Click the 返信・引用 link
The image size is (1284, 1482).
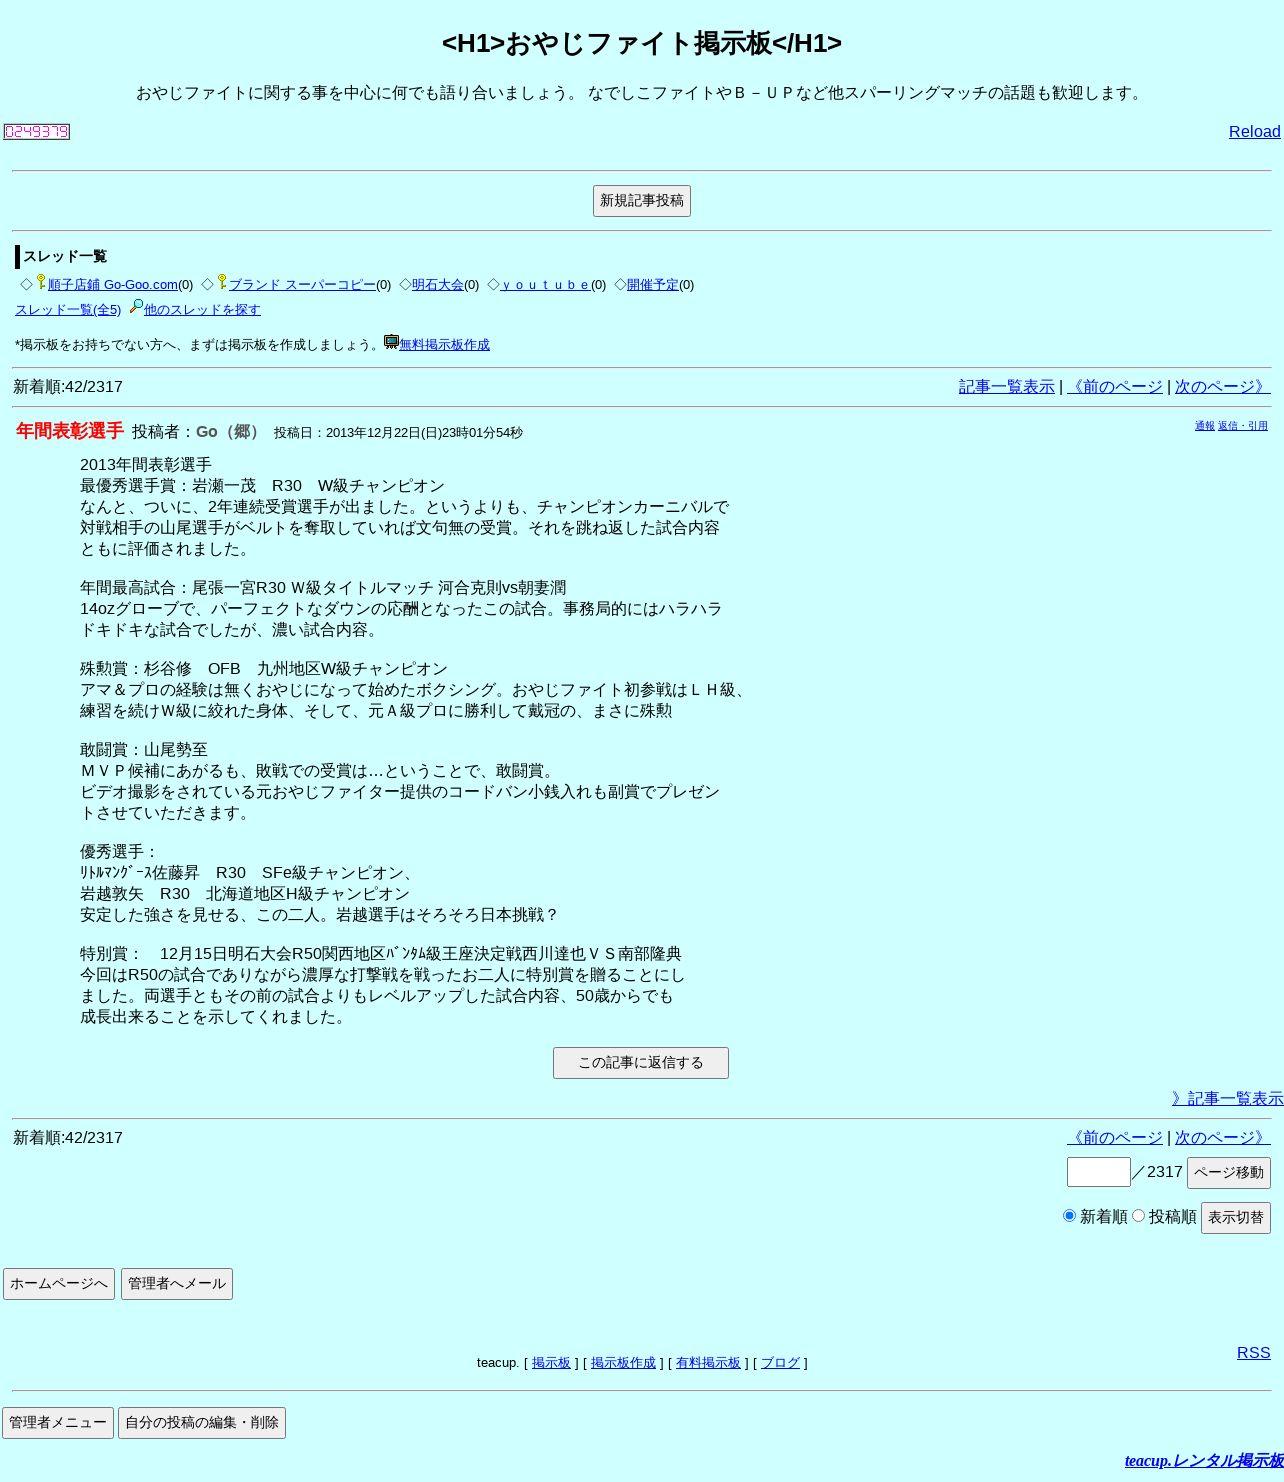[x=1243, y=426]
